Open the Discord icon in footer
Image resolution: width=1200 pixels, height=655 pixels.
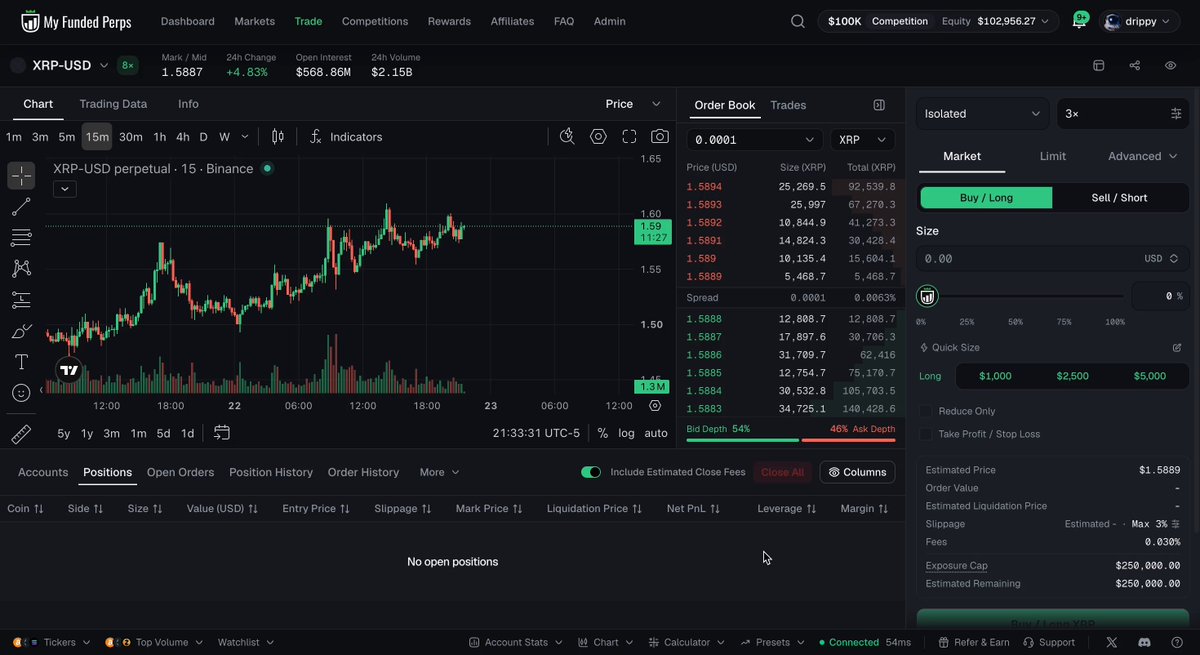pos(1144,642)
